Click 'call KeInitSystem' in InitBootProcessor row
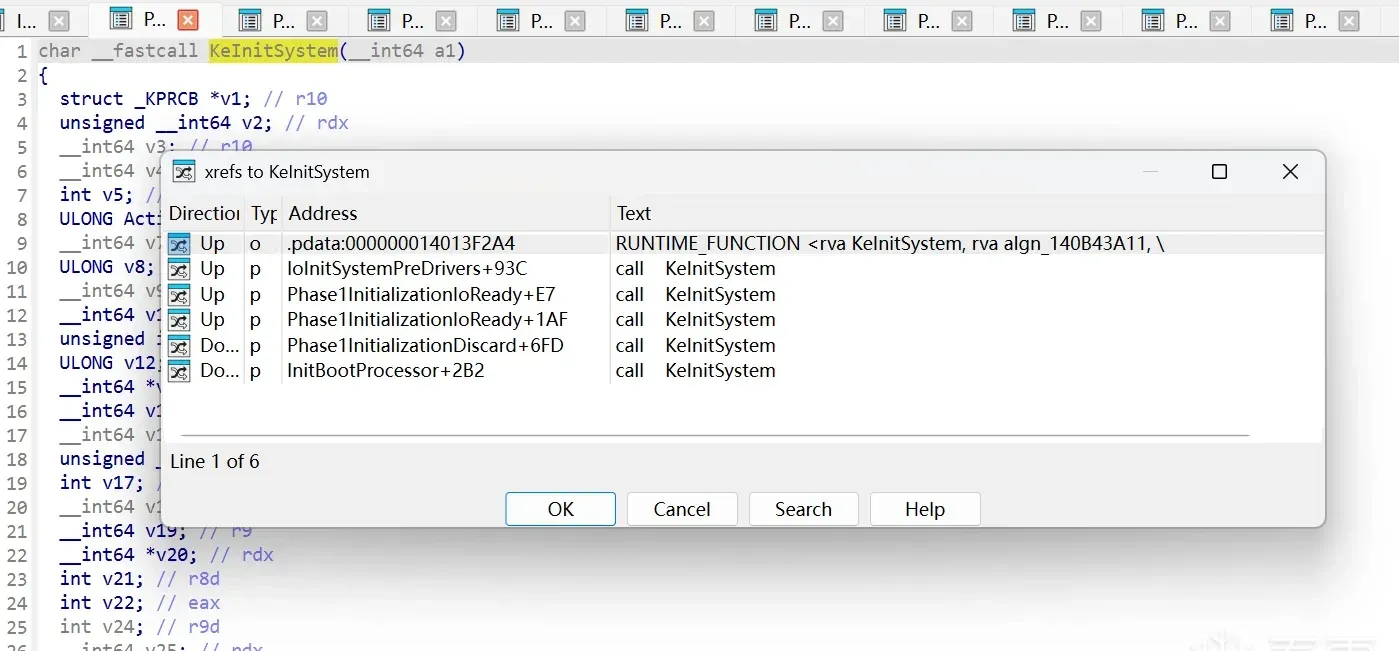Image resolution: width=1399 pixels, height=651 pixels. click(696, 371)
